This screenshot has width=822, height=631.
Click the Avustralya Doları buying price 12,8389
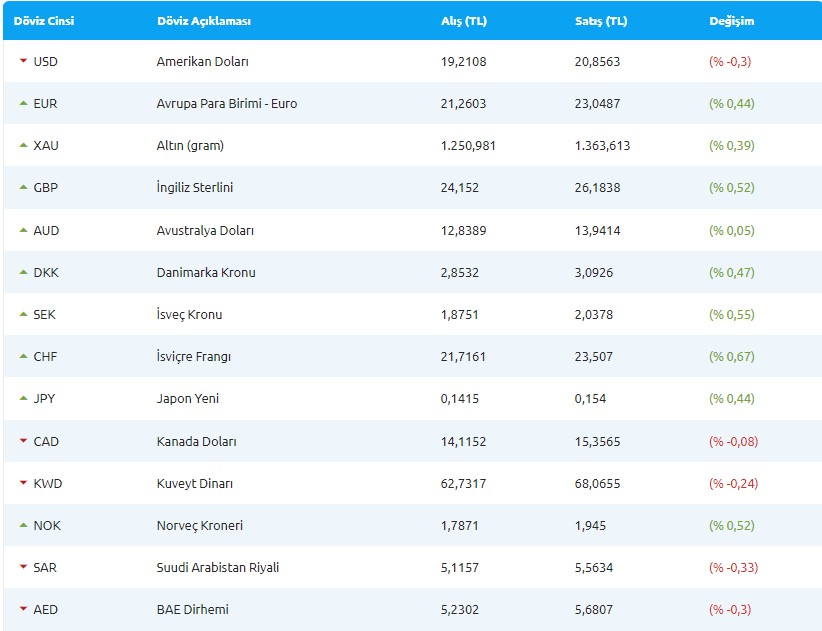click(x=463, y=230)
